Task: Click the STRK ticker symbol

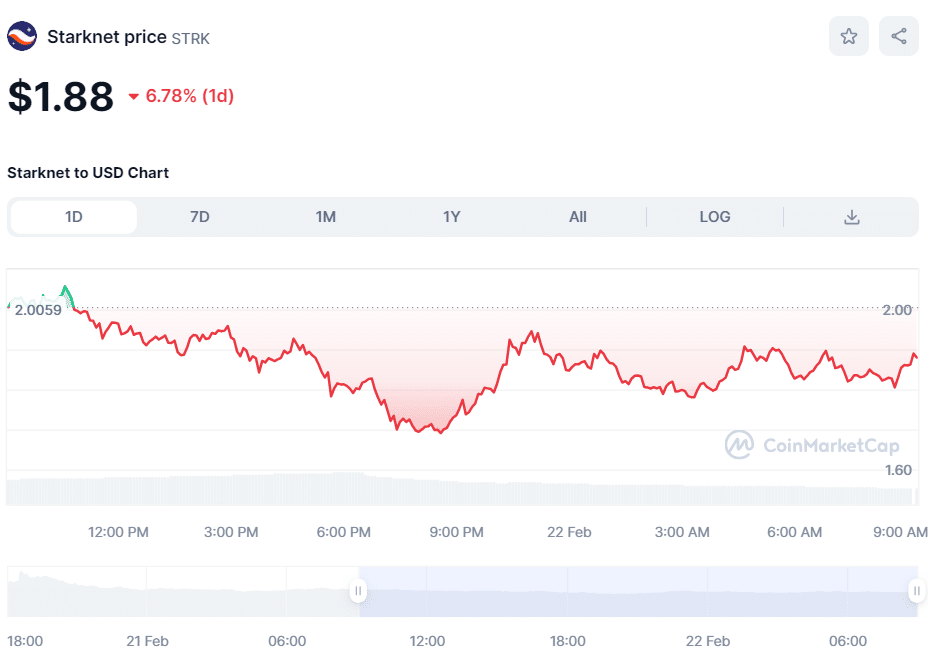Action: 190,39
